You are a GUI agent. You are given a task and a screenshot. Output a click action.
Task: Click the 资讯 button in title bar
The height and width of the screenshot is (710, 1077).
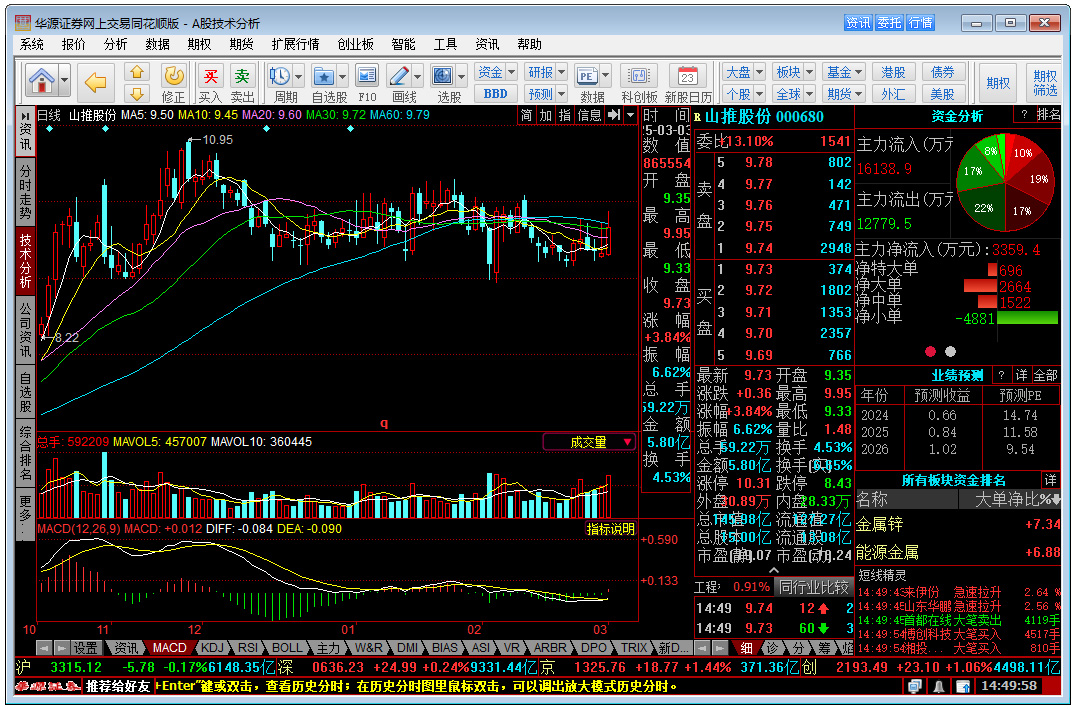pos(858,23)
